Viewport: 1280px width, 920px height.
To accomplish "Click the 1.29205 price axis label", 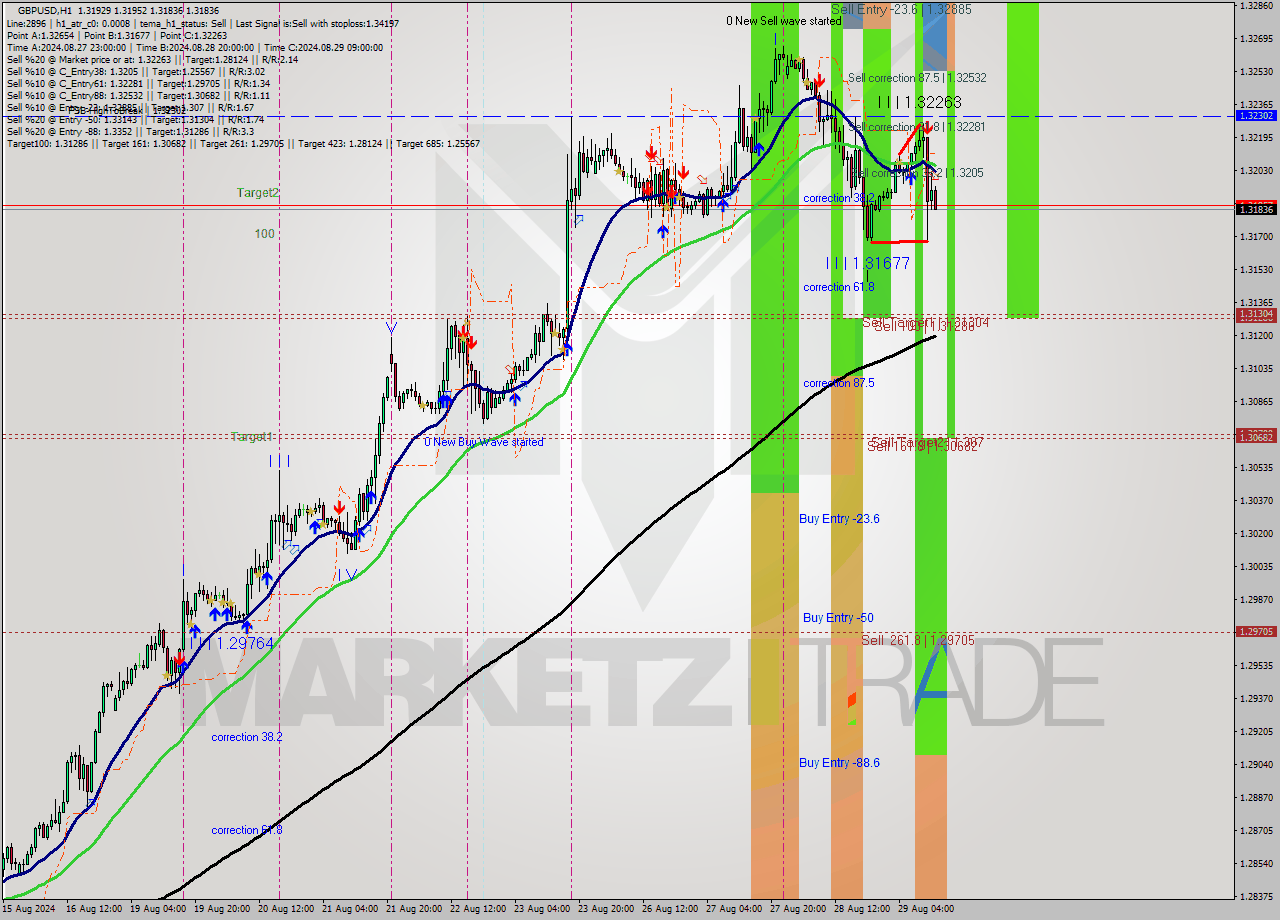I will click(x=1257, y=732).
